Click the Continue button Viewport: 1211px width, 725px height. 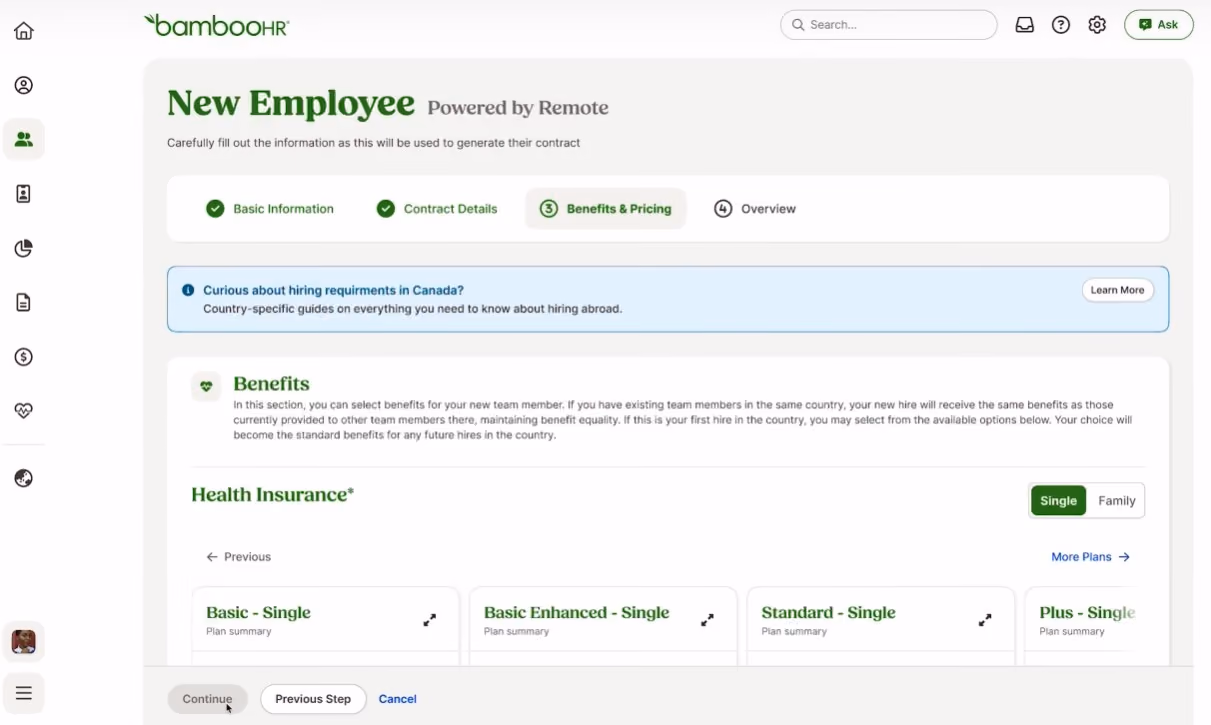pyautogui.click(x=207, y=699)
